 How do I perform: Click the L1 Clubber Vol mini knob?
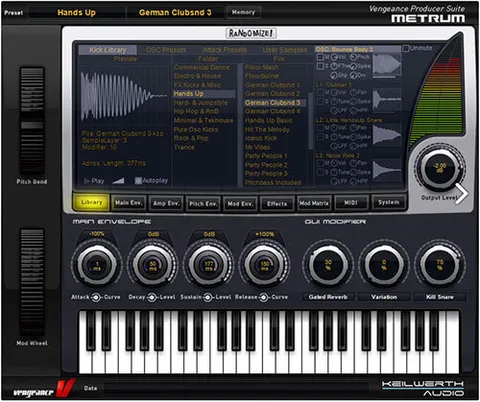coord(334,92)
